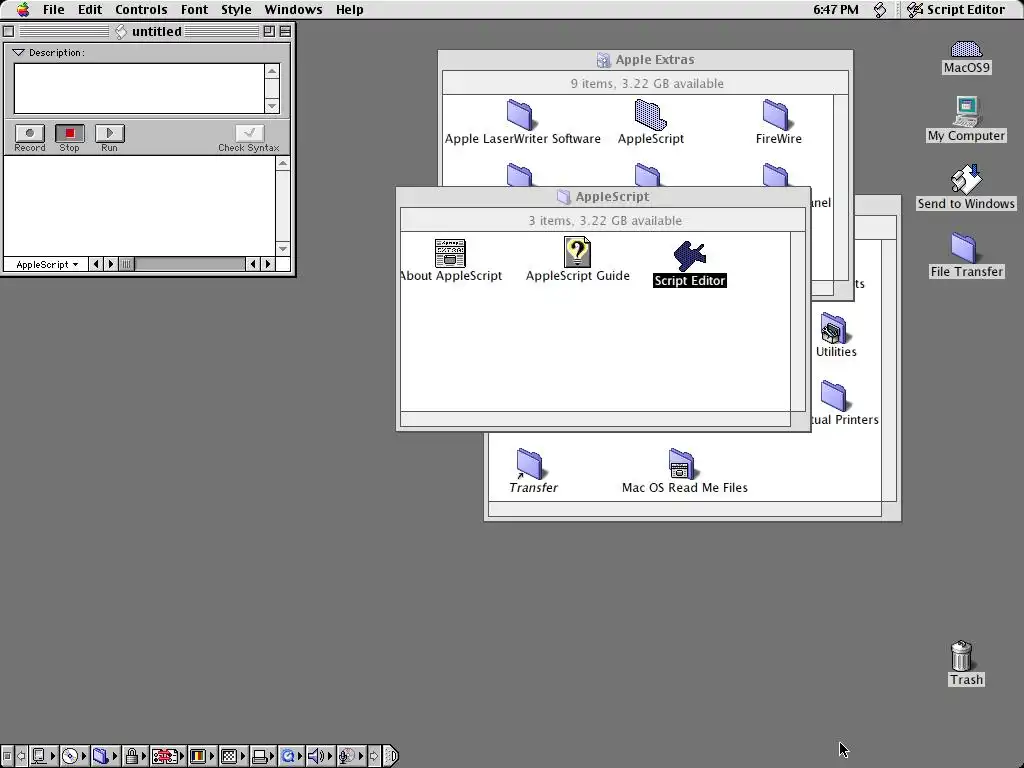Click the Control Strip close box at left end
The image size is (1024, 768).
coord(7,756)
